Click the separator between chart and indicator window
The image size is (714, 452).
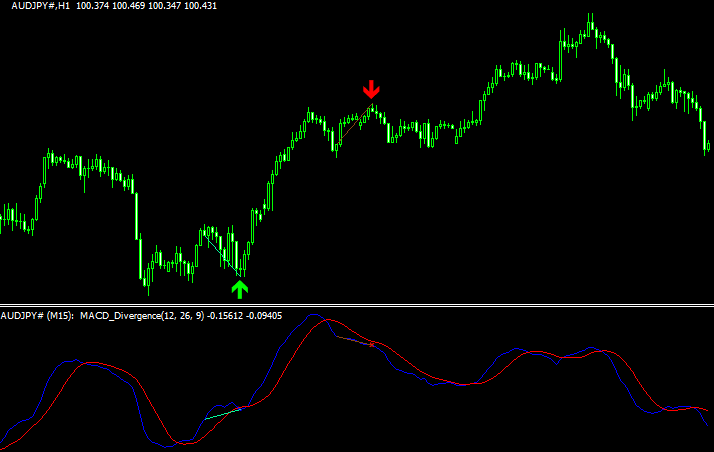coord(357,305)
